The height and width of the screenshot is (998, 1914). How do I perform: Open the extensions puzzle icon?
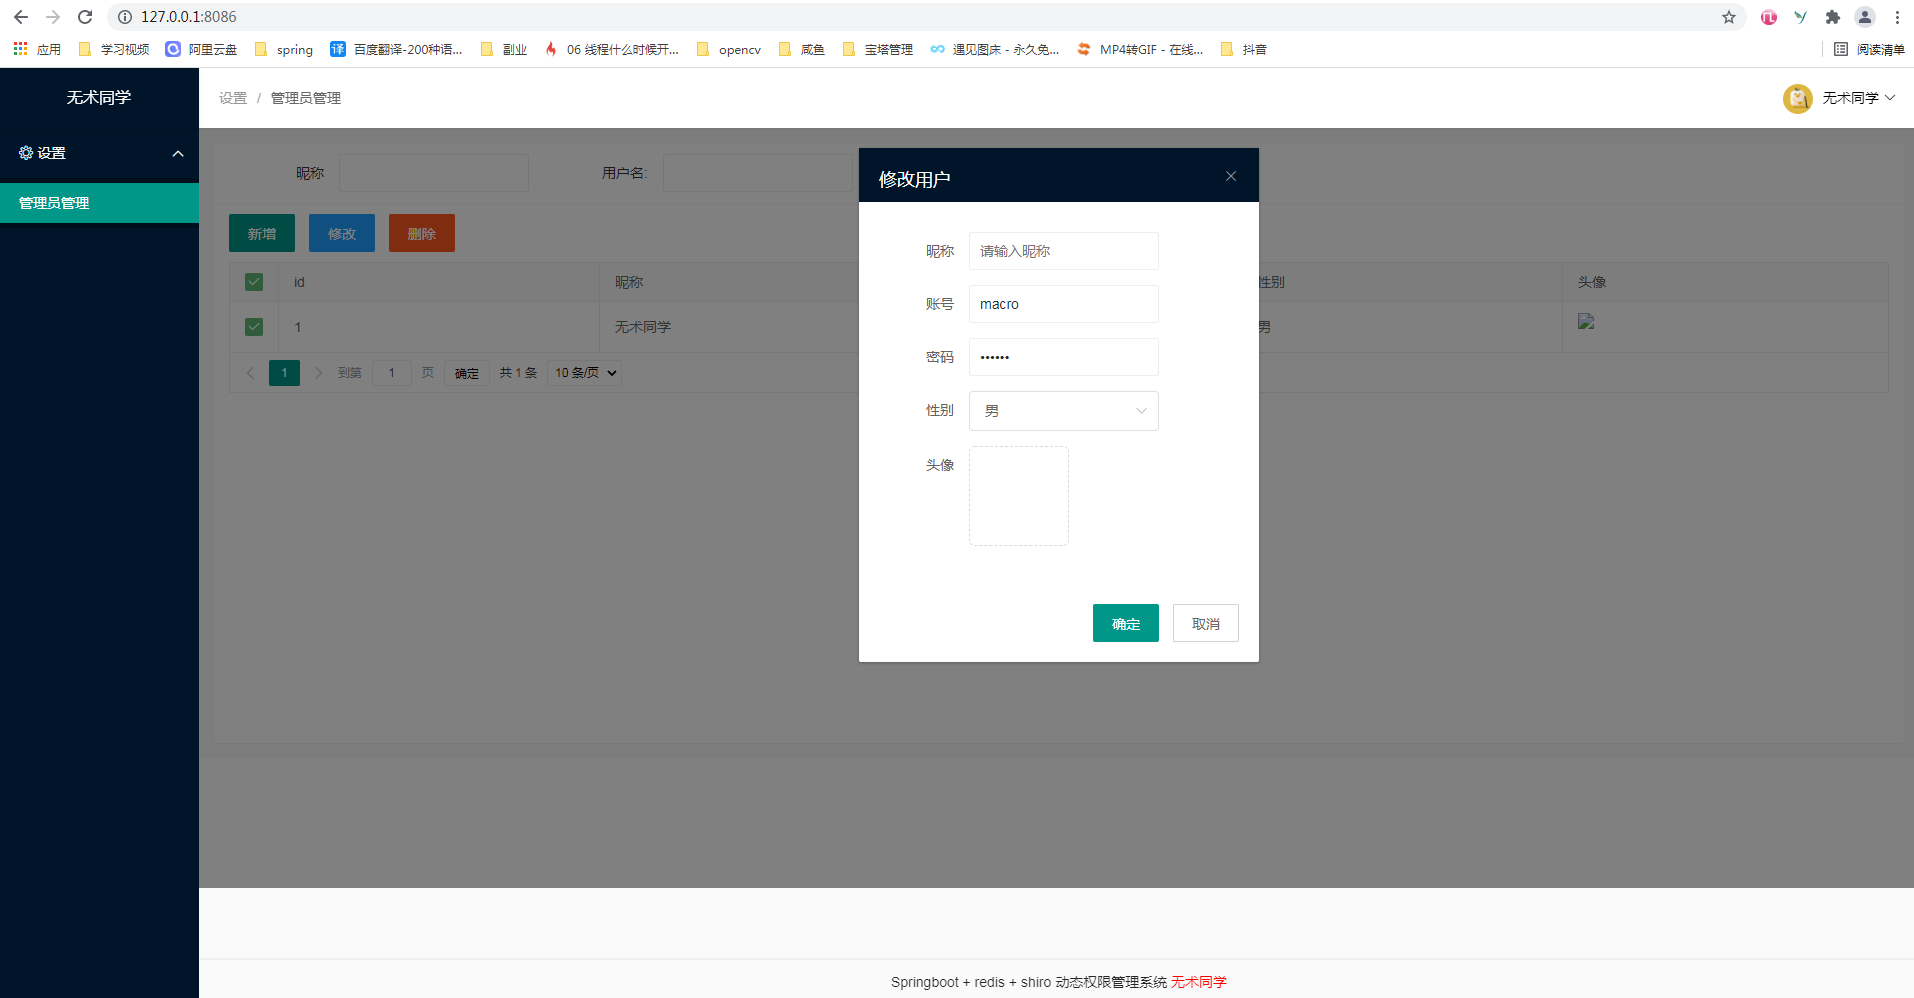click(x=1833, y=17)
